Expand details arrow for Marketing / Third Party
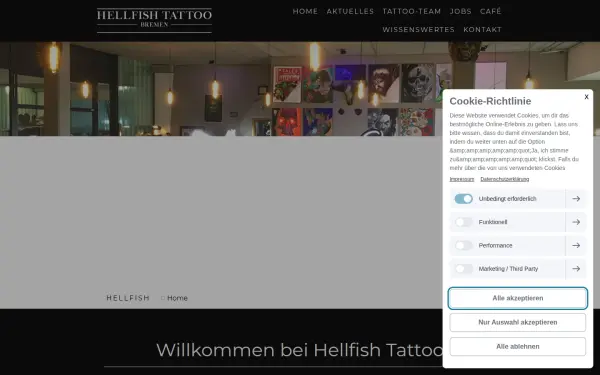The image size is (600, 375). (x=576, y=269)
